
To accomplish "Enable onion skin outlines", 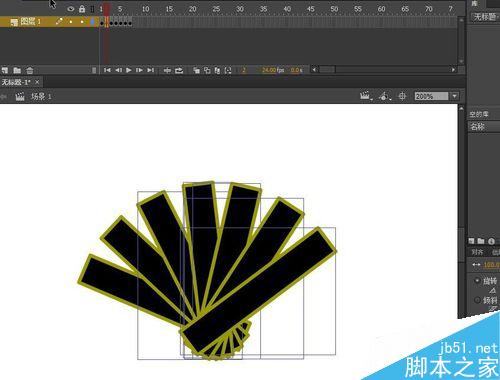I will coord(207,70).
